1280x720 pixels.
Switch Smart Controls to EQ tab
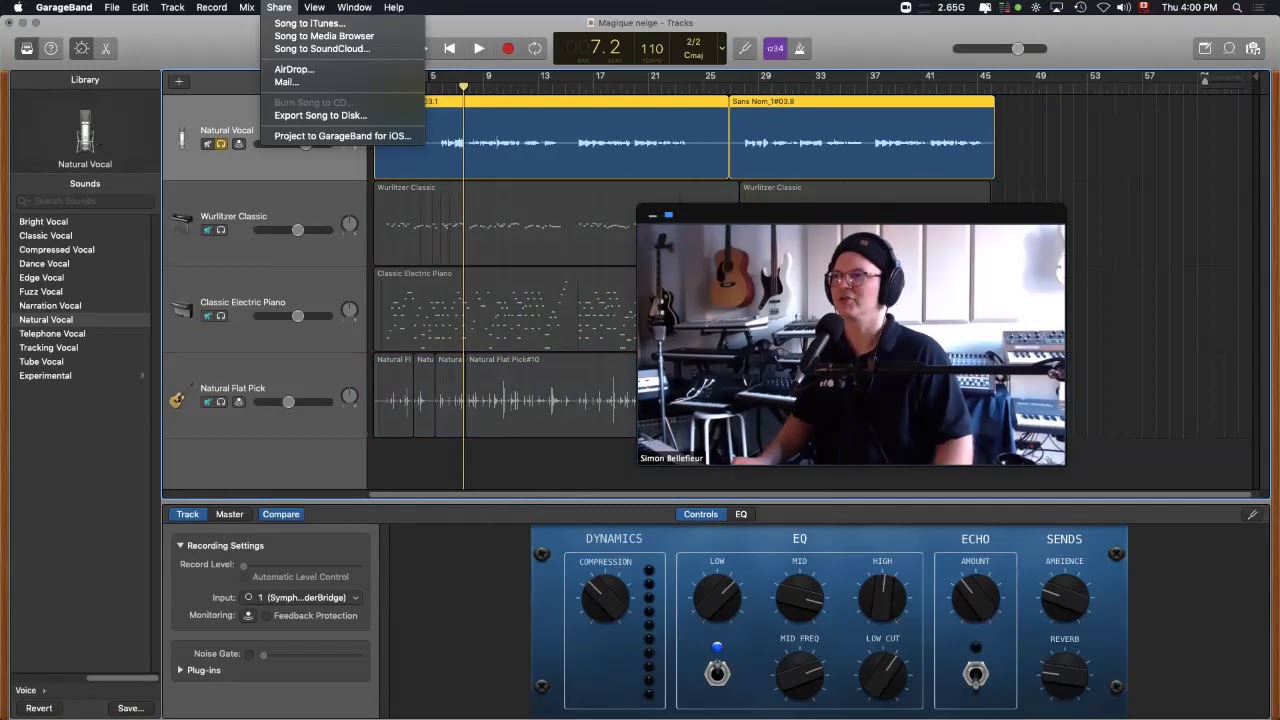[741, 514]
